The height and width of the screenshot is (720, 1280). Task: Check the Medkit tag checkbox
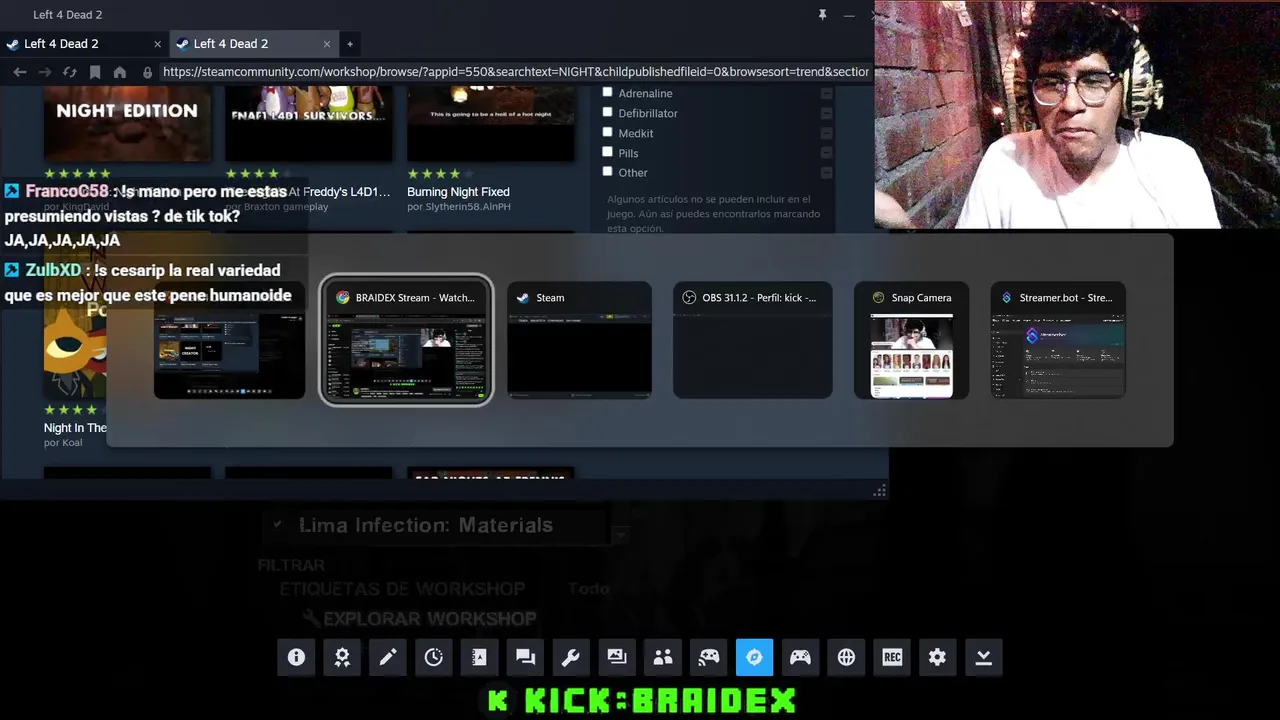(x=607, y=132)
